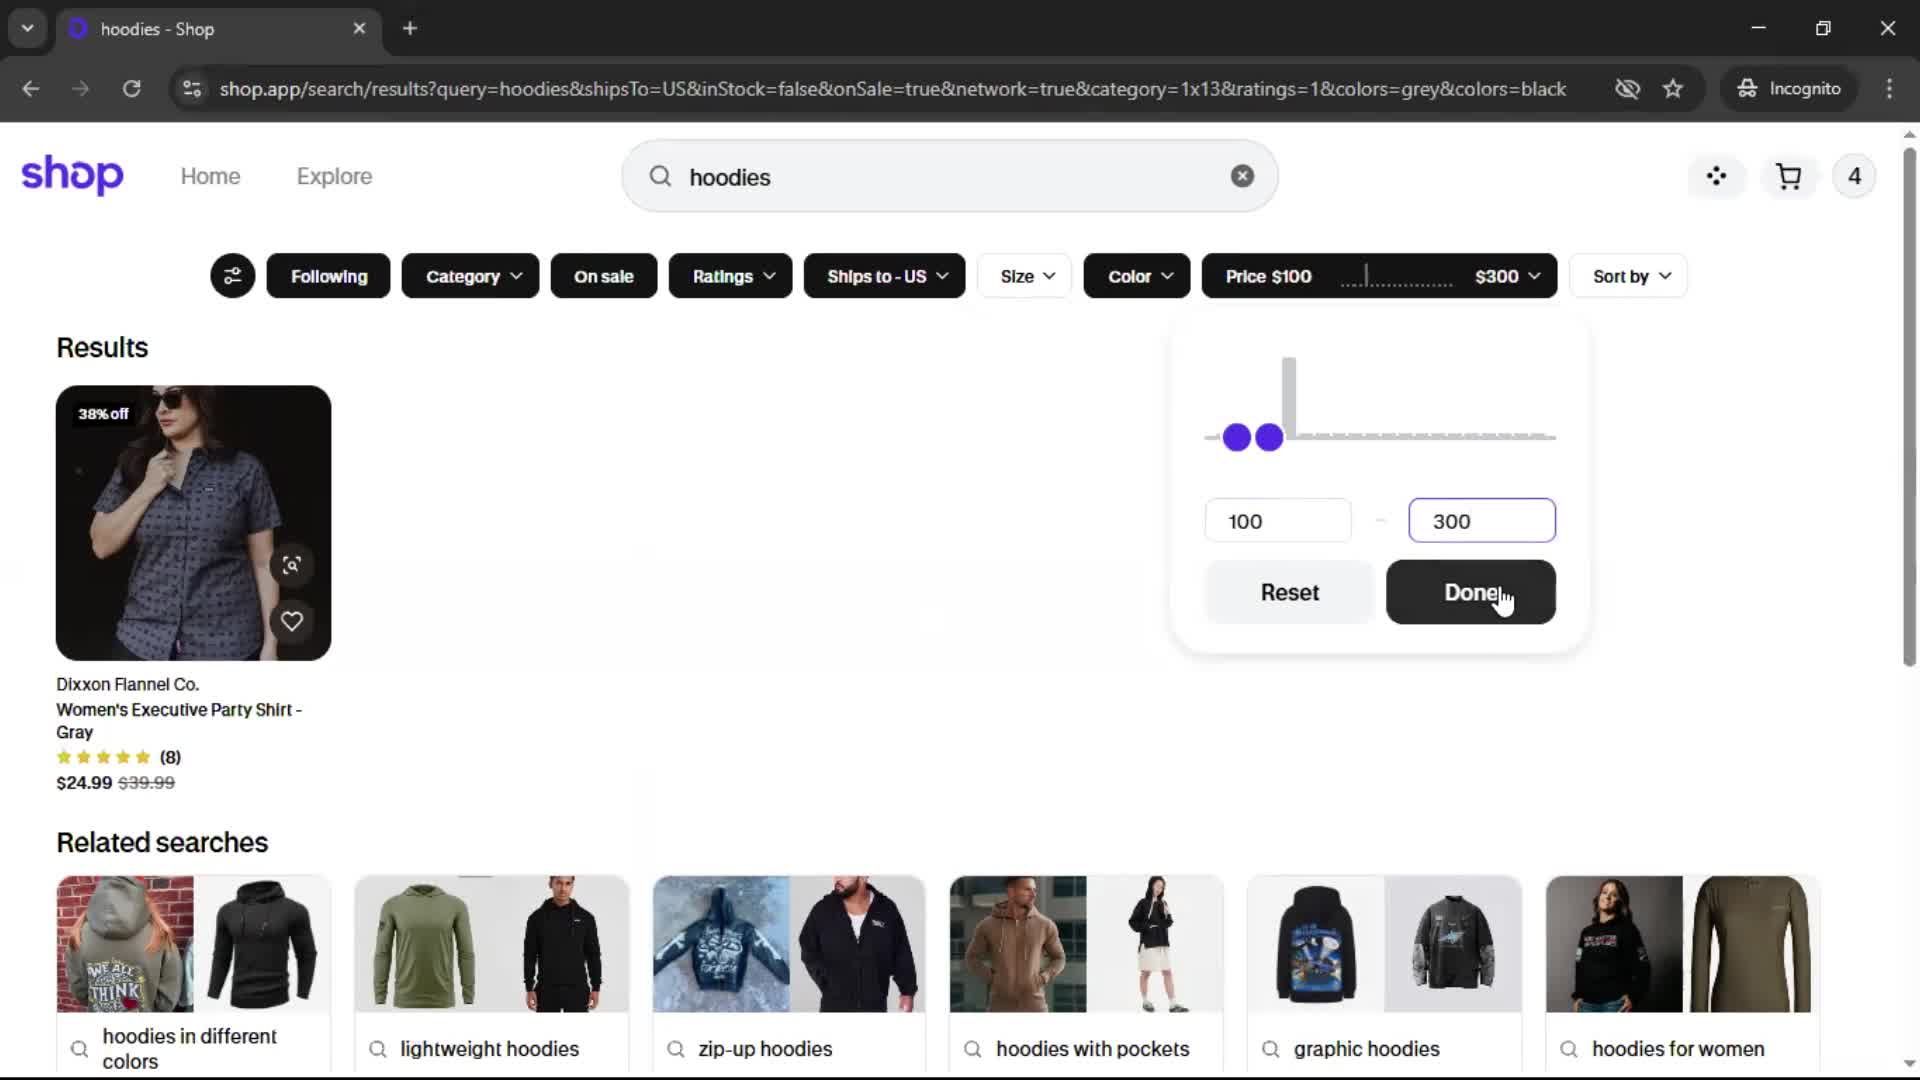Bookmark this page with star icon

click(x=1673, y=89)
